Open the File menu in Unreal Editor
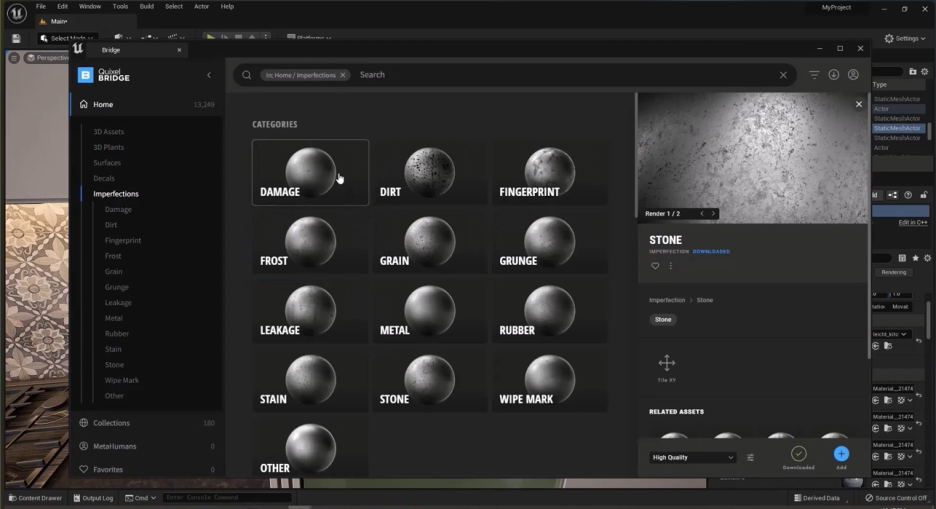Image resolution: width=936 pixels, height=509 pixels. [41, 7]
